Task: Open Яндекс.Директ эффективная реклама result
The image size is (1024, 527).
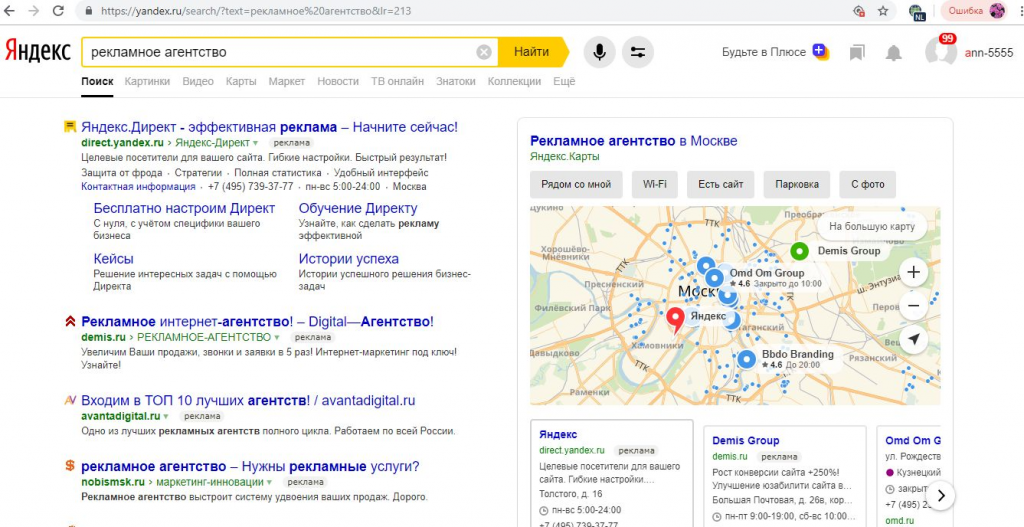Action: tap(270, 127)
